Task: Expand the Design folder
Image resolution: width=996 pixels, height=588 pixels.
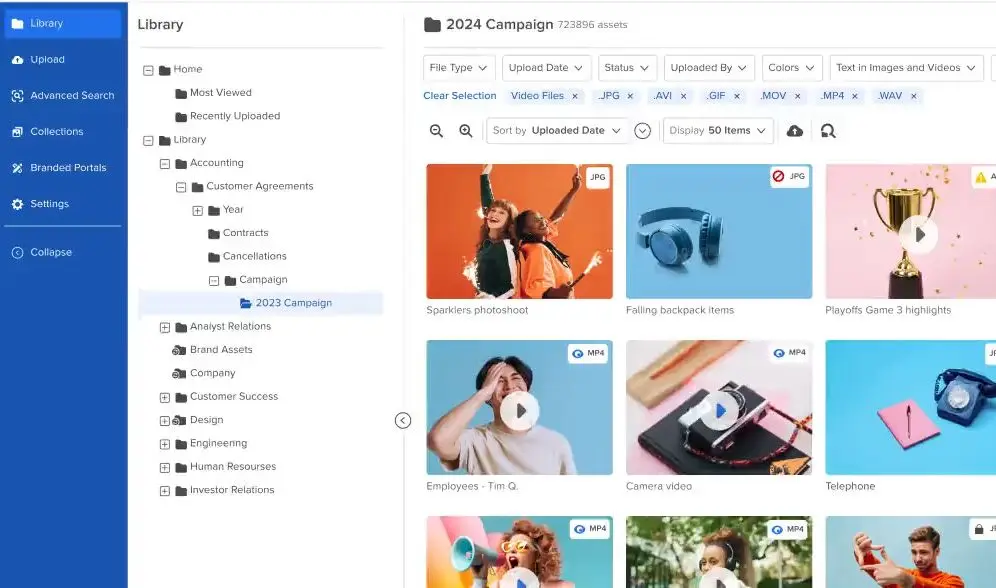Action: tap(165, 421)
